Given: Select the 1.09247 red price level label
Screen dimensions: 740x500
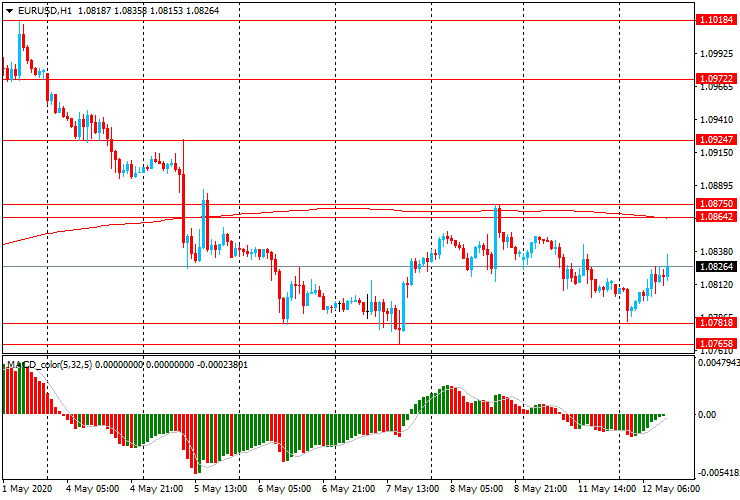Looking at the screenshot, I should 716,139.
